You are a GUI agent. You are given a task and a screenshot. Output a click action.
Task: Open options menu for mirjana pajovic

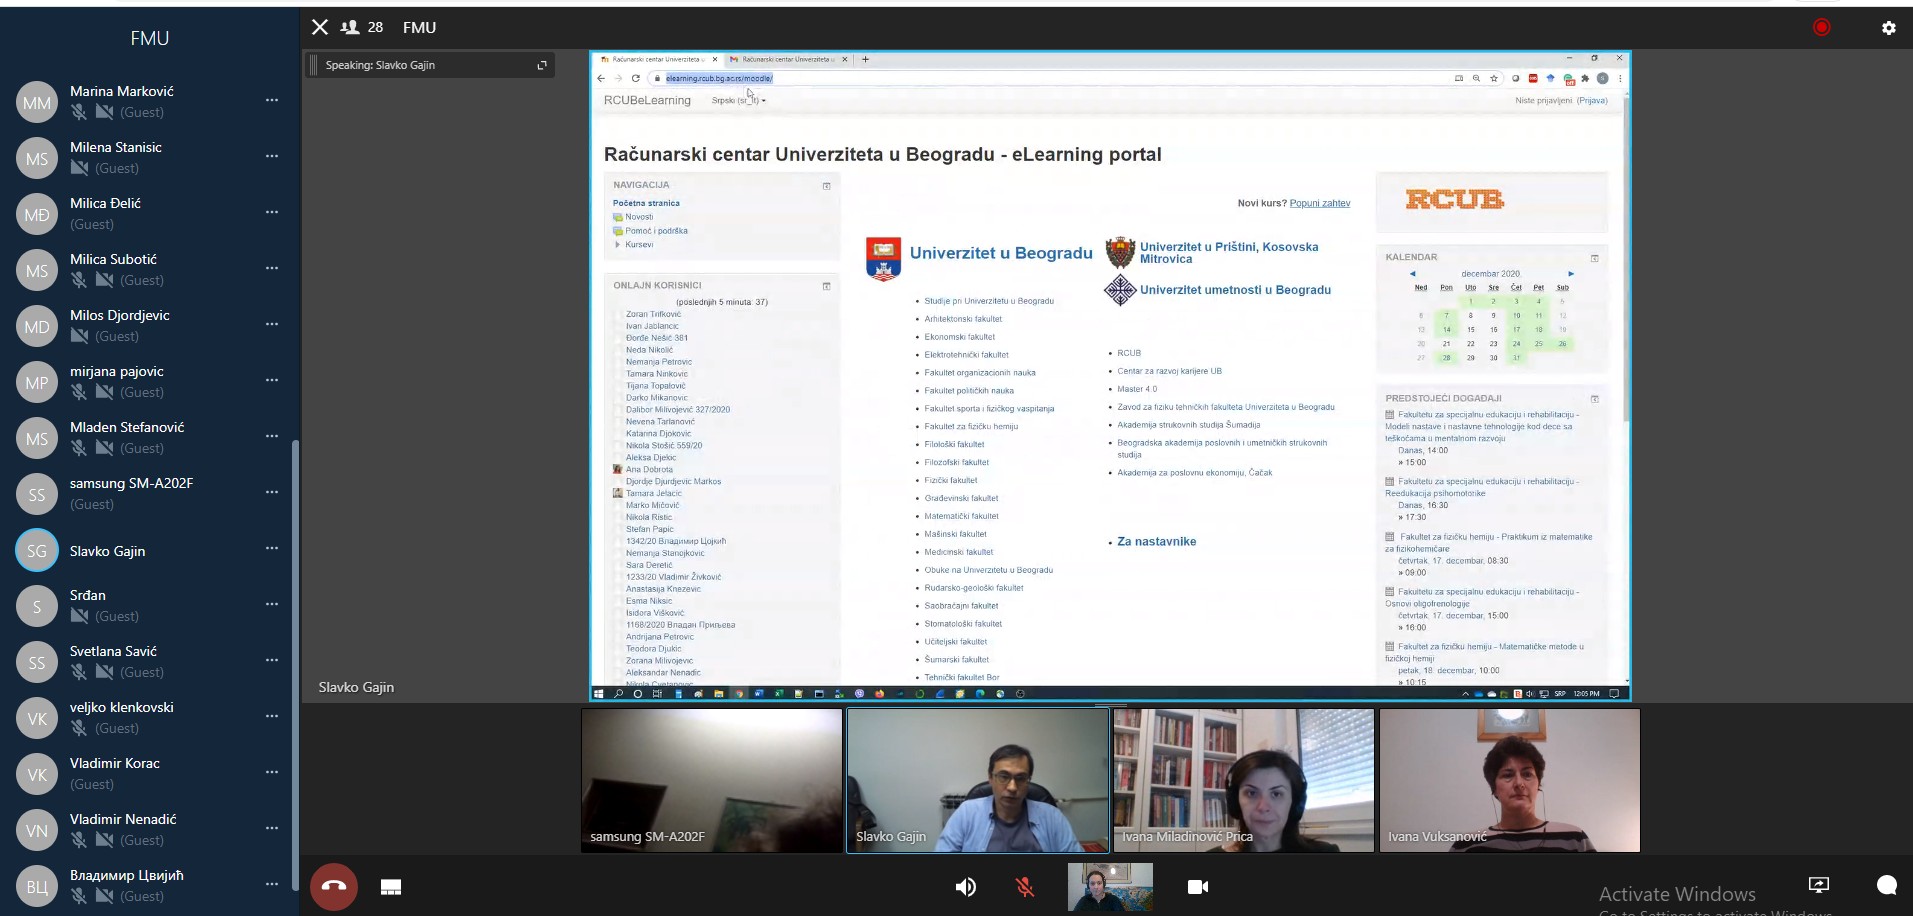pyautogui.click(x=272, y=380)
